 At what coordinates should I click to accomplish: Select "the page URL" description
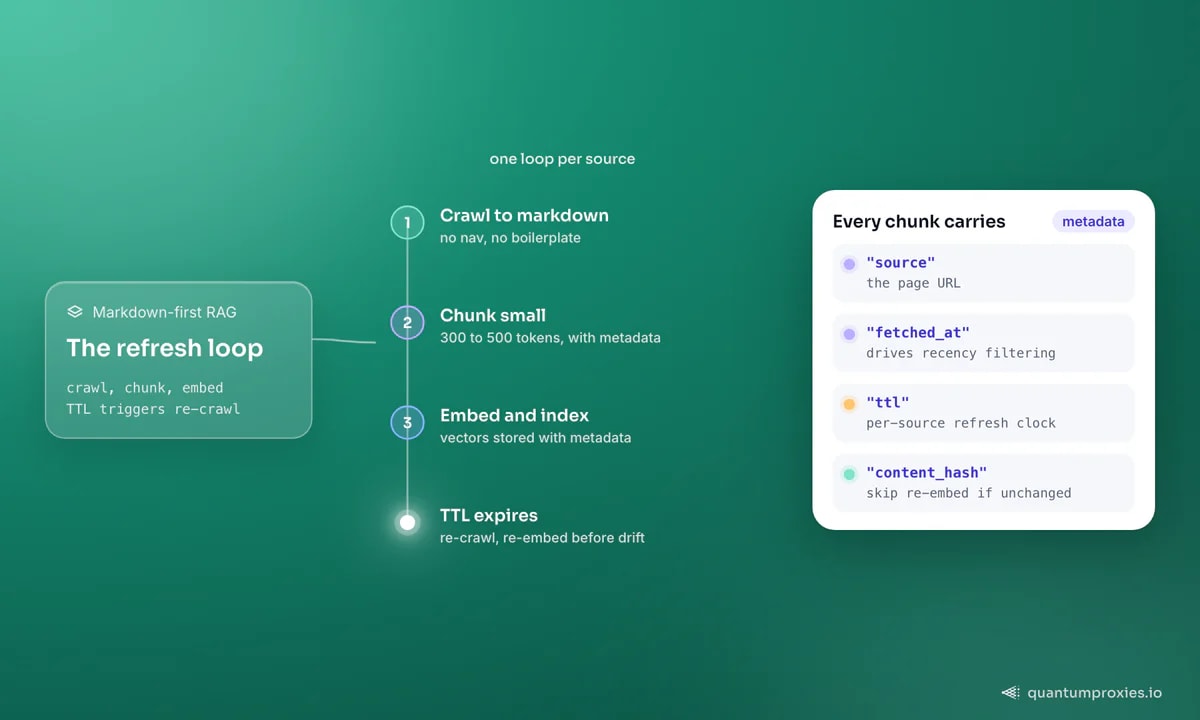click(x=913, y=283)
